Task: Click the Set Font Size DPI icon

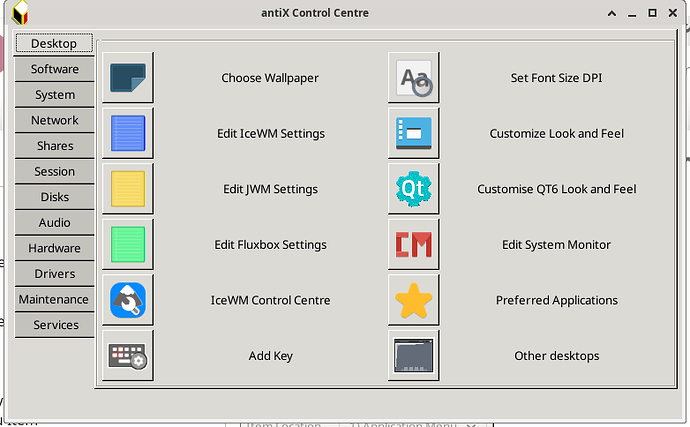Action: coord(414,77)
